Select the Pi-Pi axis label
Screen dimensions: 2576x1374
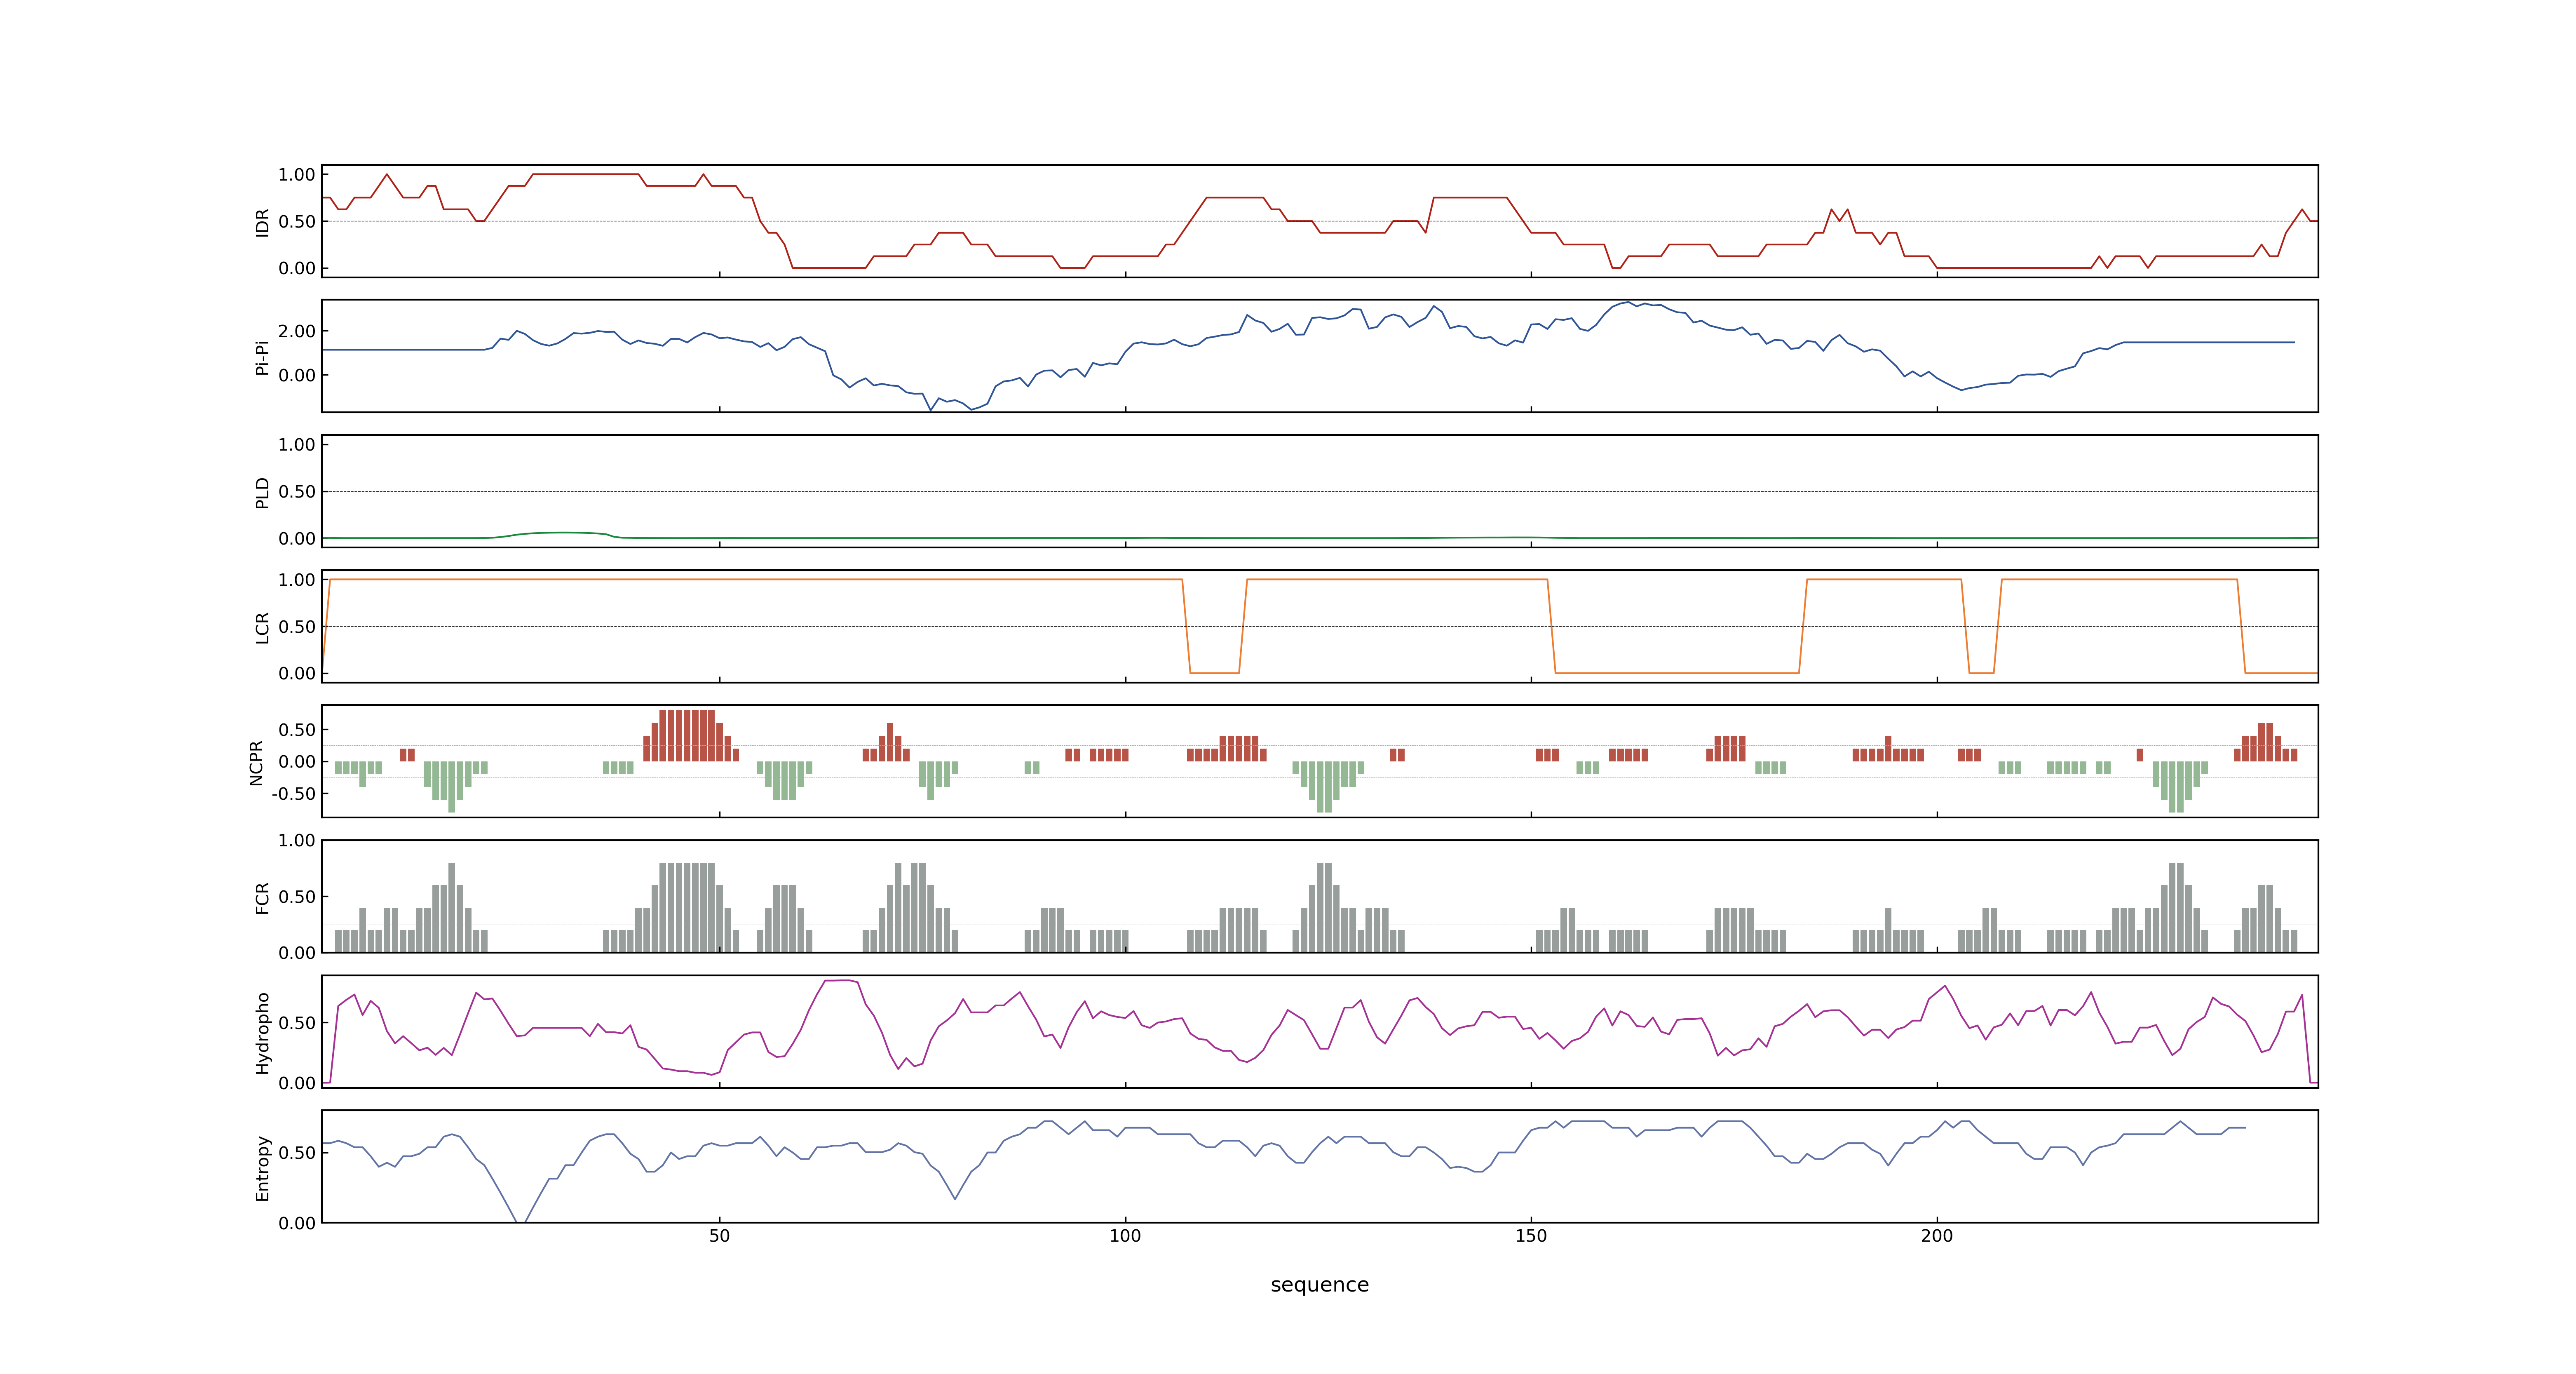point(262,357)
